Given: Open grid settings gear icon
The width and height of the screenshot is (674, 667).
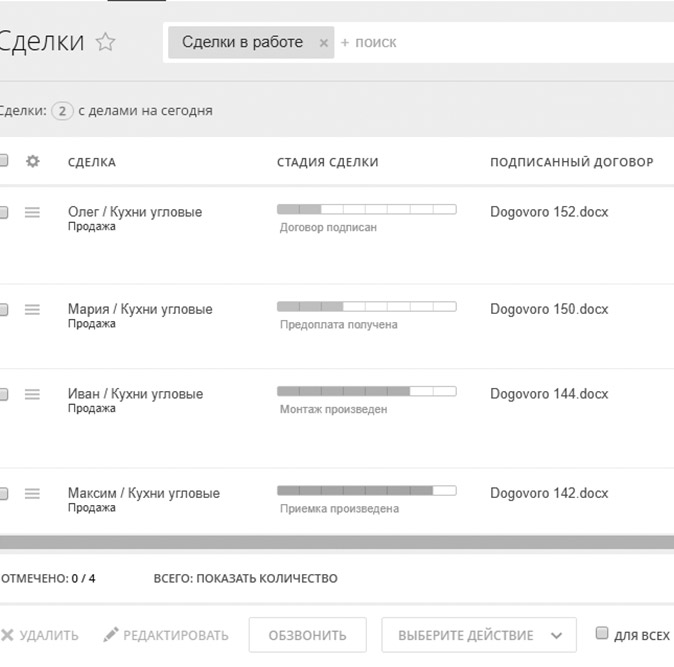Looking at the screenshot, I should coord(32,161).
